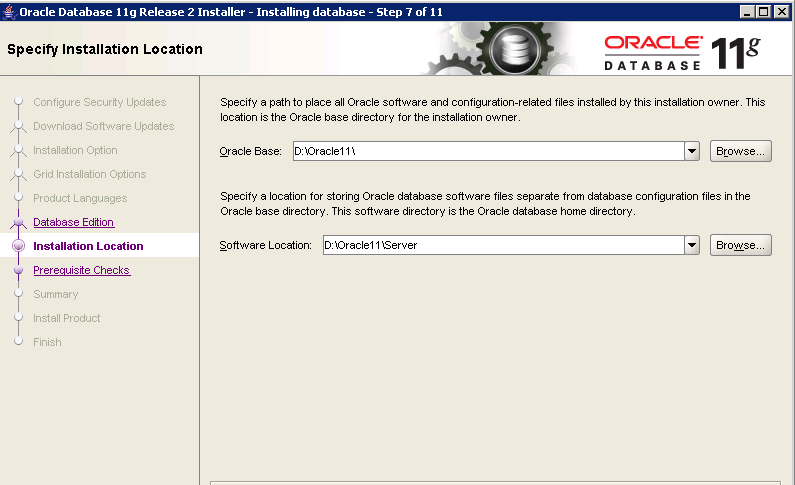Screen dimensions: 795x485
Task: Go to the Prerequisite Checks step
Action: click(x=82, y=270)
